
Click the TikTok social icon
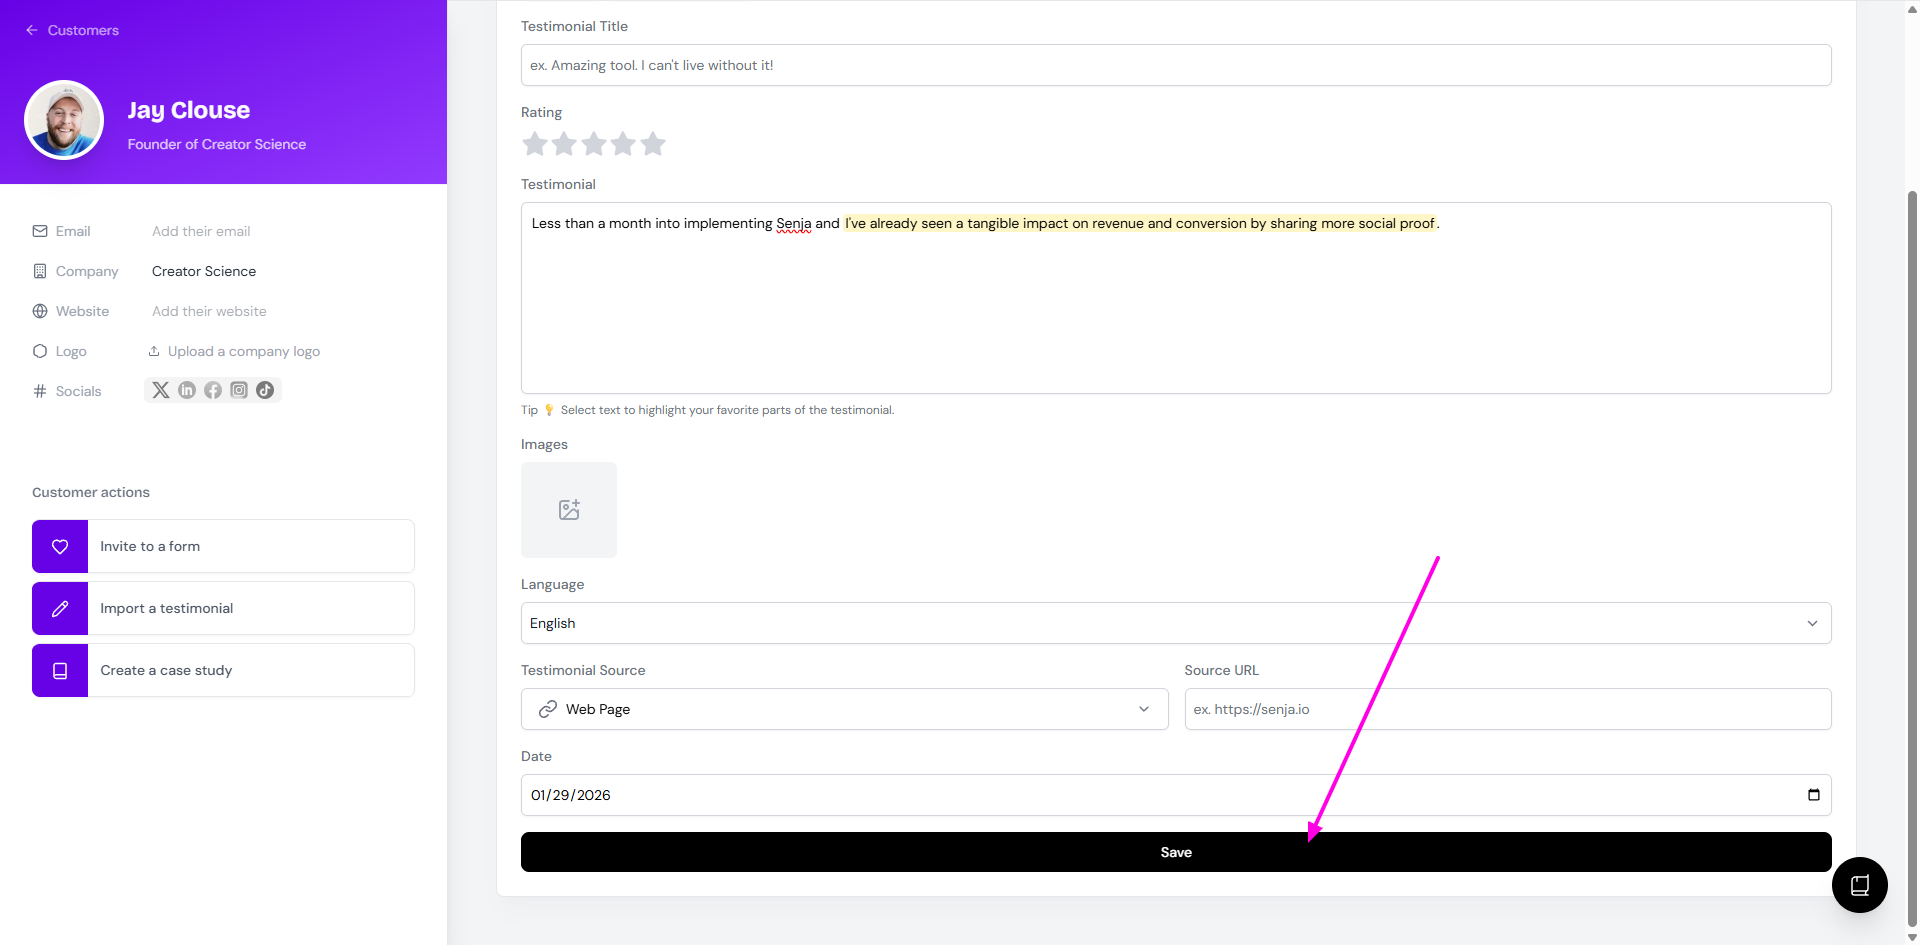(x=265, y=390)
